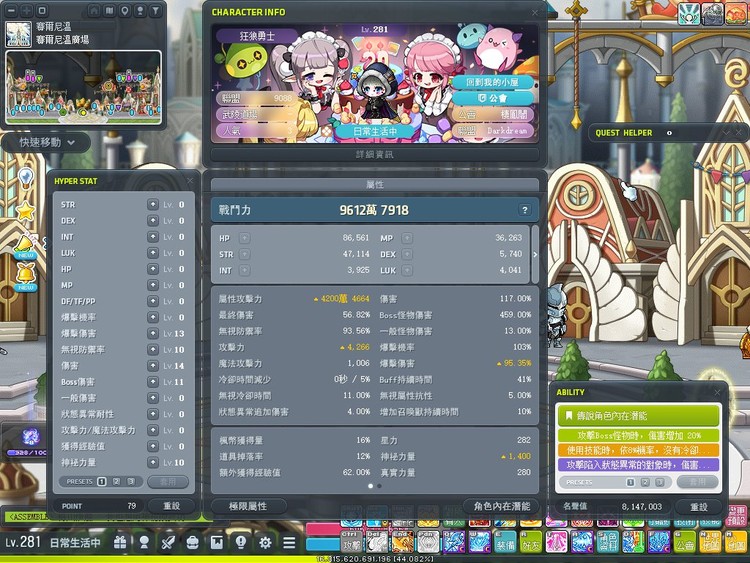Click the lightbulb notification icon on left edge
This screenshot has height=563, width=750.
click(x=25, y=178)
